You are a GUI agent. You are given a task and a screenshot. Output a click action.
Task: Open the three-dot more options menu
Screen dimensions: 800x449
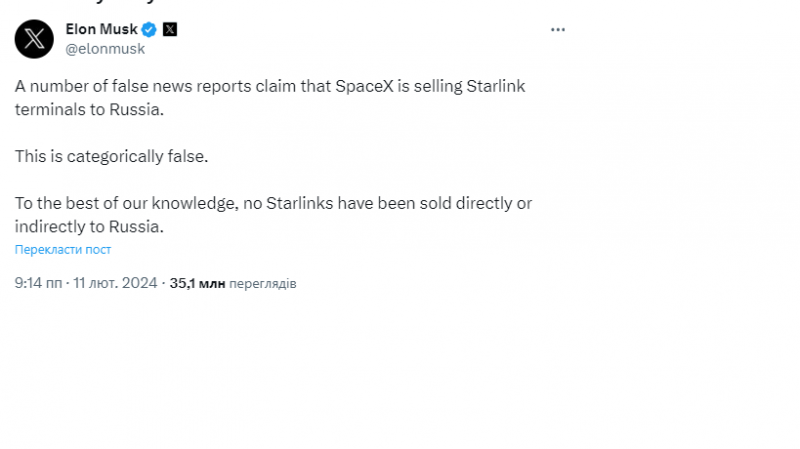558,30
